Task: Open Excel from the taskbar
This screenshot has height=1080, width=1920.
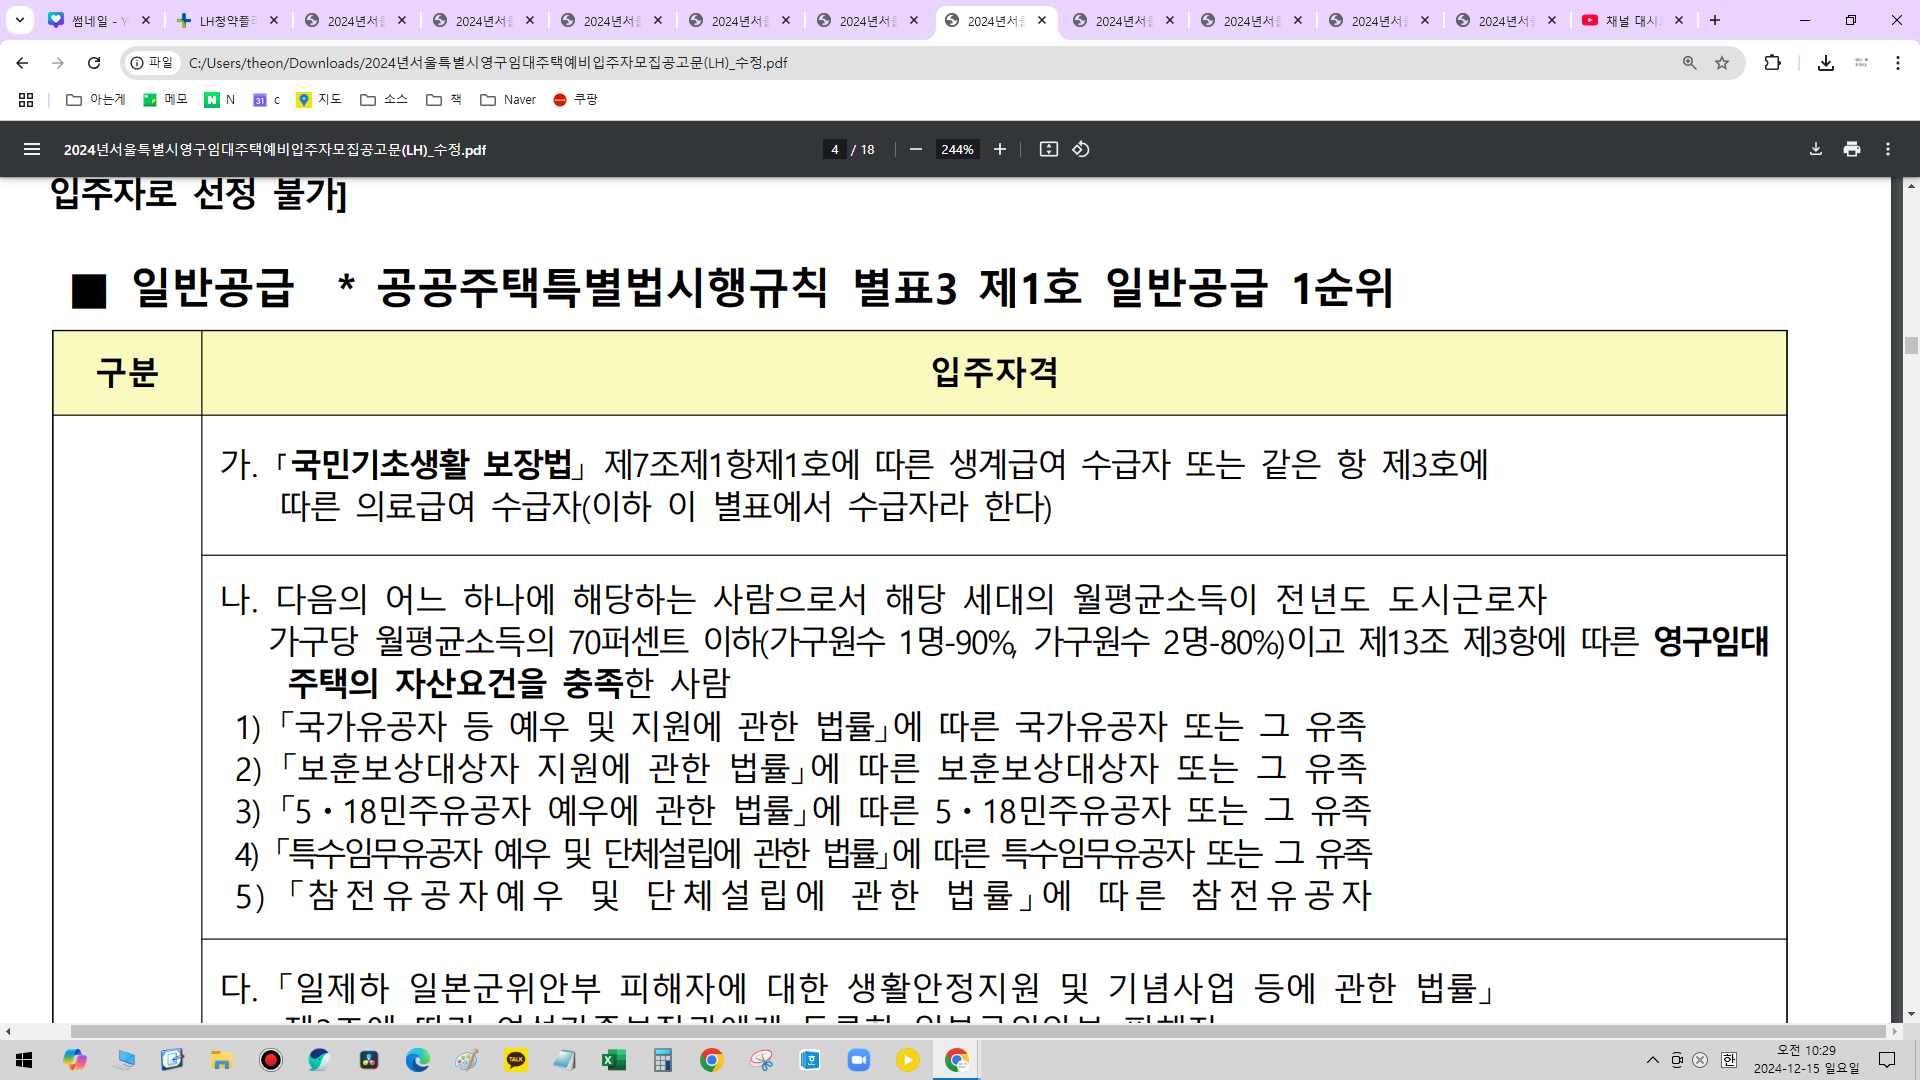Action: (613, 1060)
